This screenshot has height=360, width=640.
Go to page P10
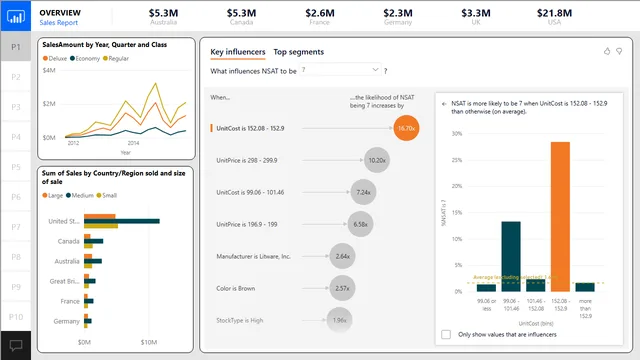16,317
